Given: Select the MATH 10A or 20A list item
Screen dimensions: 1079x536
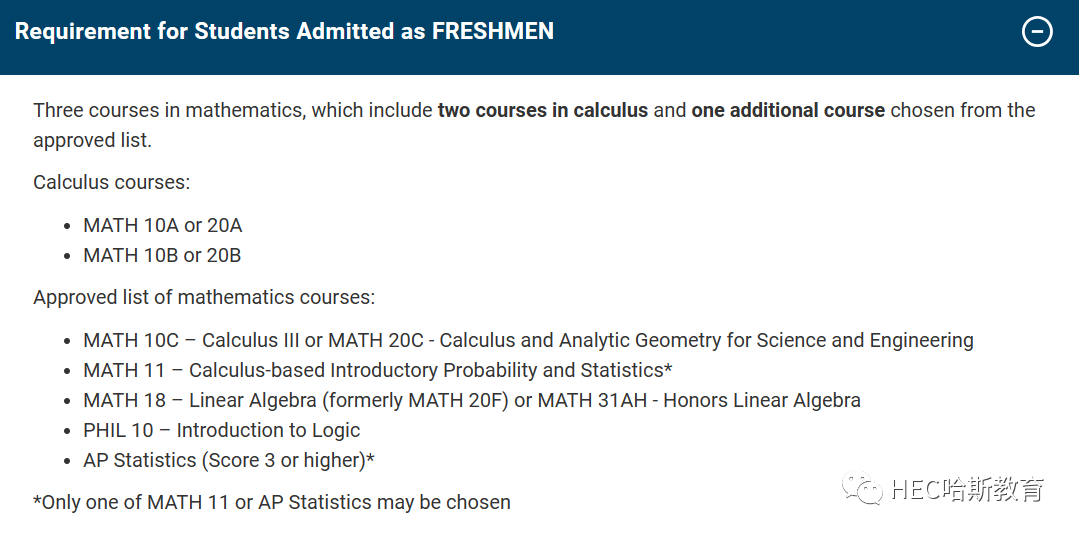Looking at the screenshot, I should click(162, 226).
